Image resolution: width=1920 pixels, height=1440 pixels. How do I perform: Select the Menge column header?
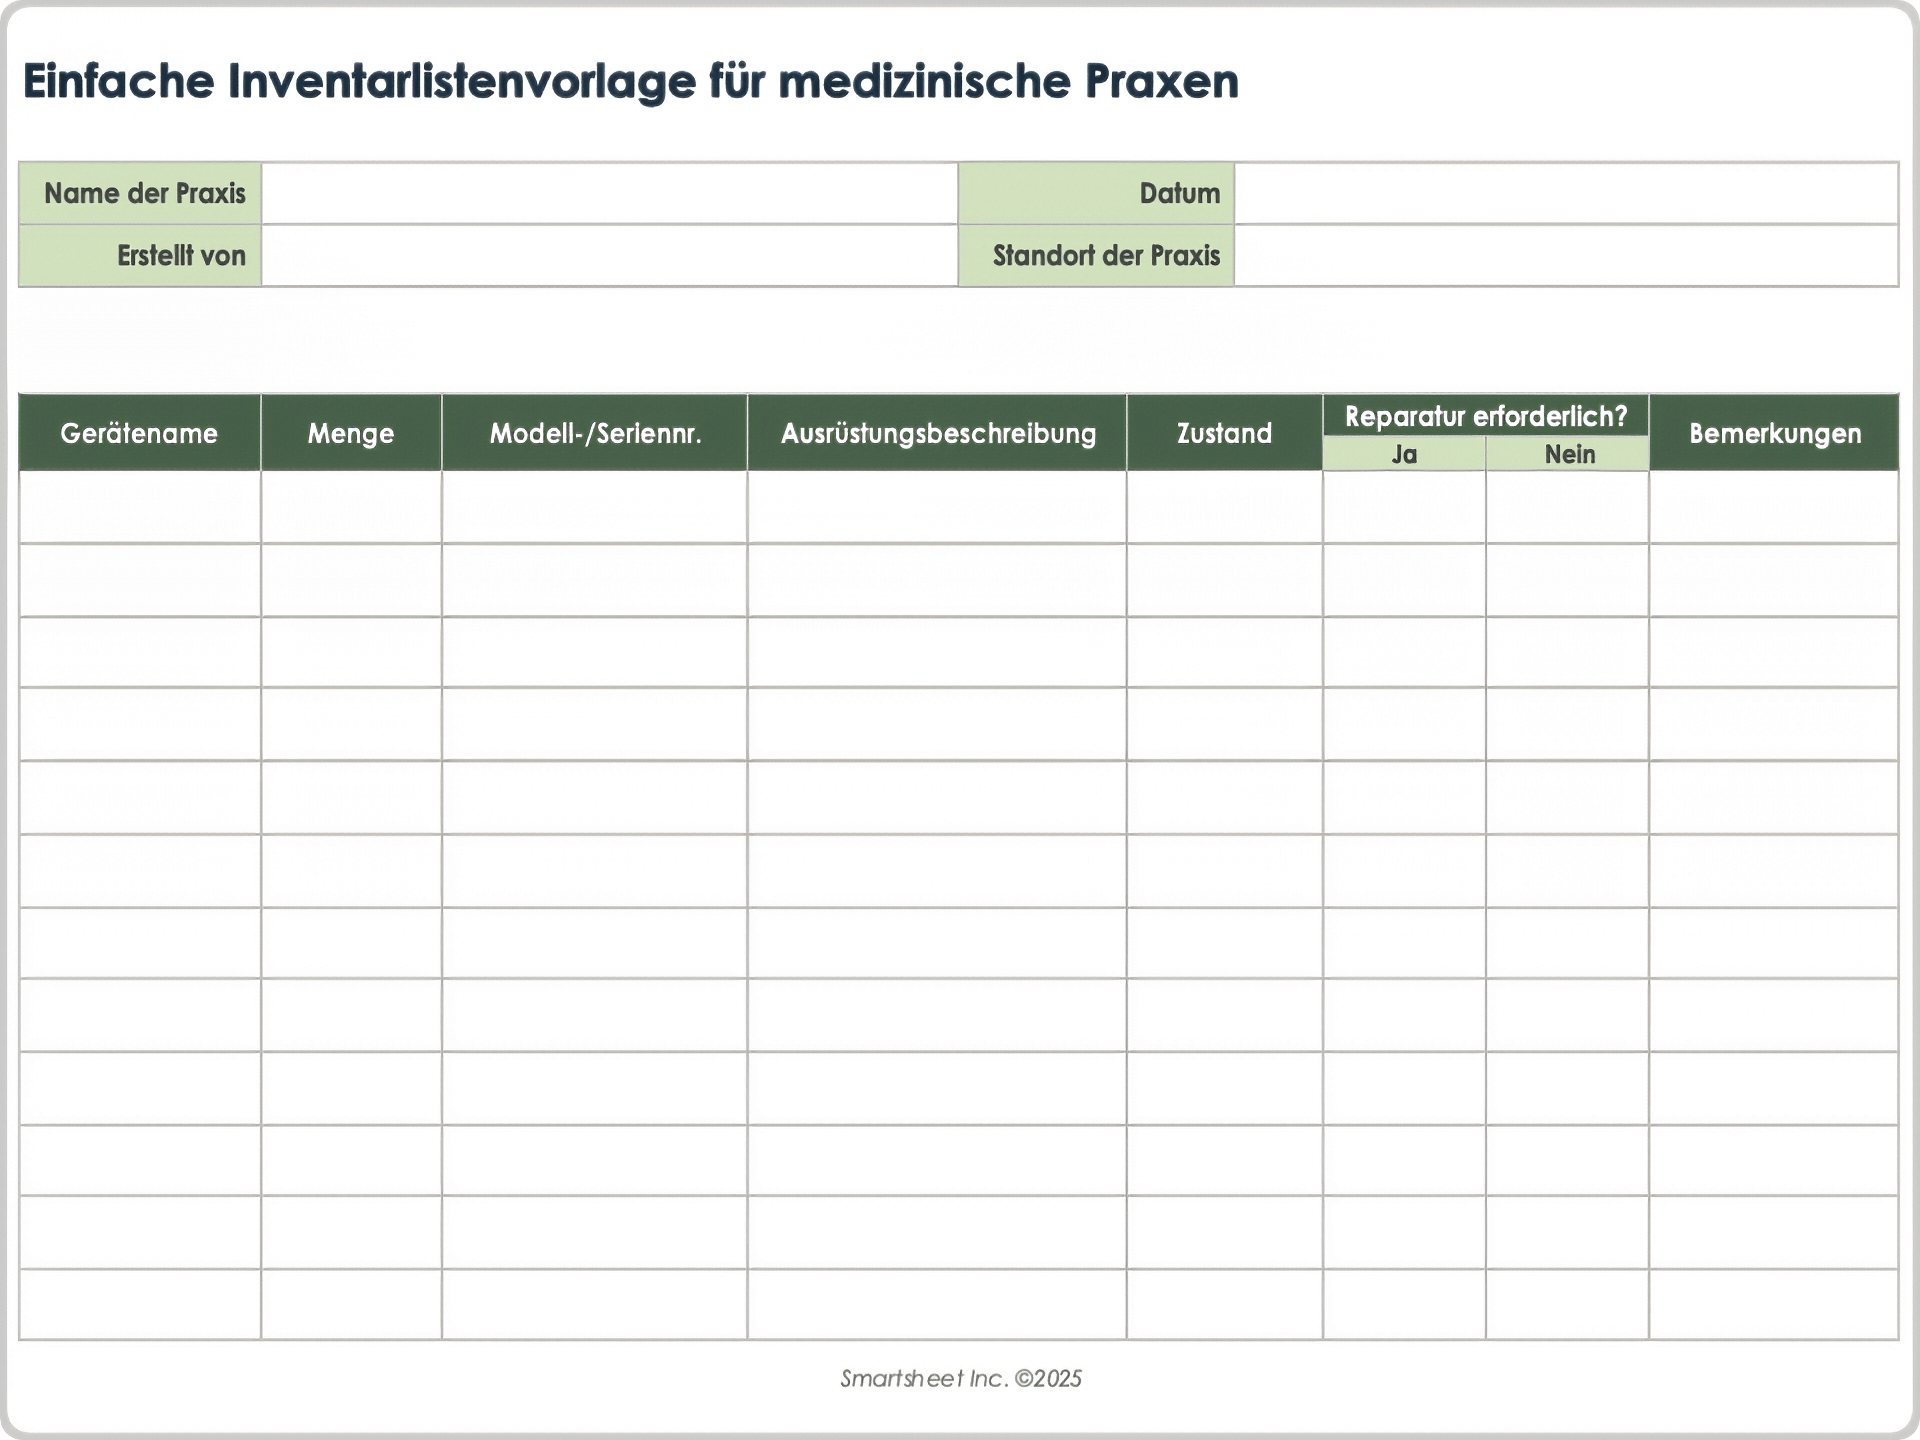tap(351, 433)
